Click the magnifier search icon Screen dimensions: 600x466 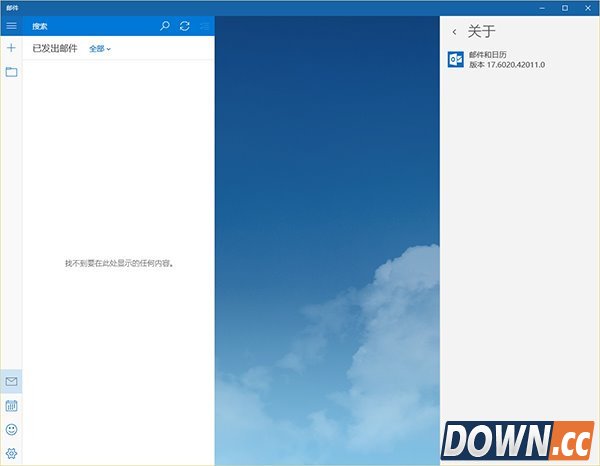coord(165,26)
